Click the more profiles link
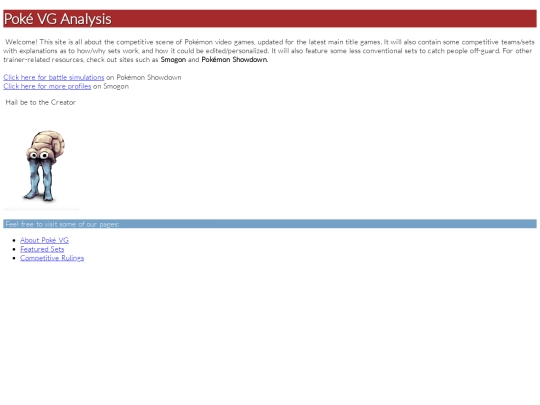540x405 pixels. [x=47, y=86]
